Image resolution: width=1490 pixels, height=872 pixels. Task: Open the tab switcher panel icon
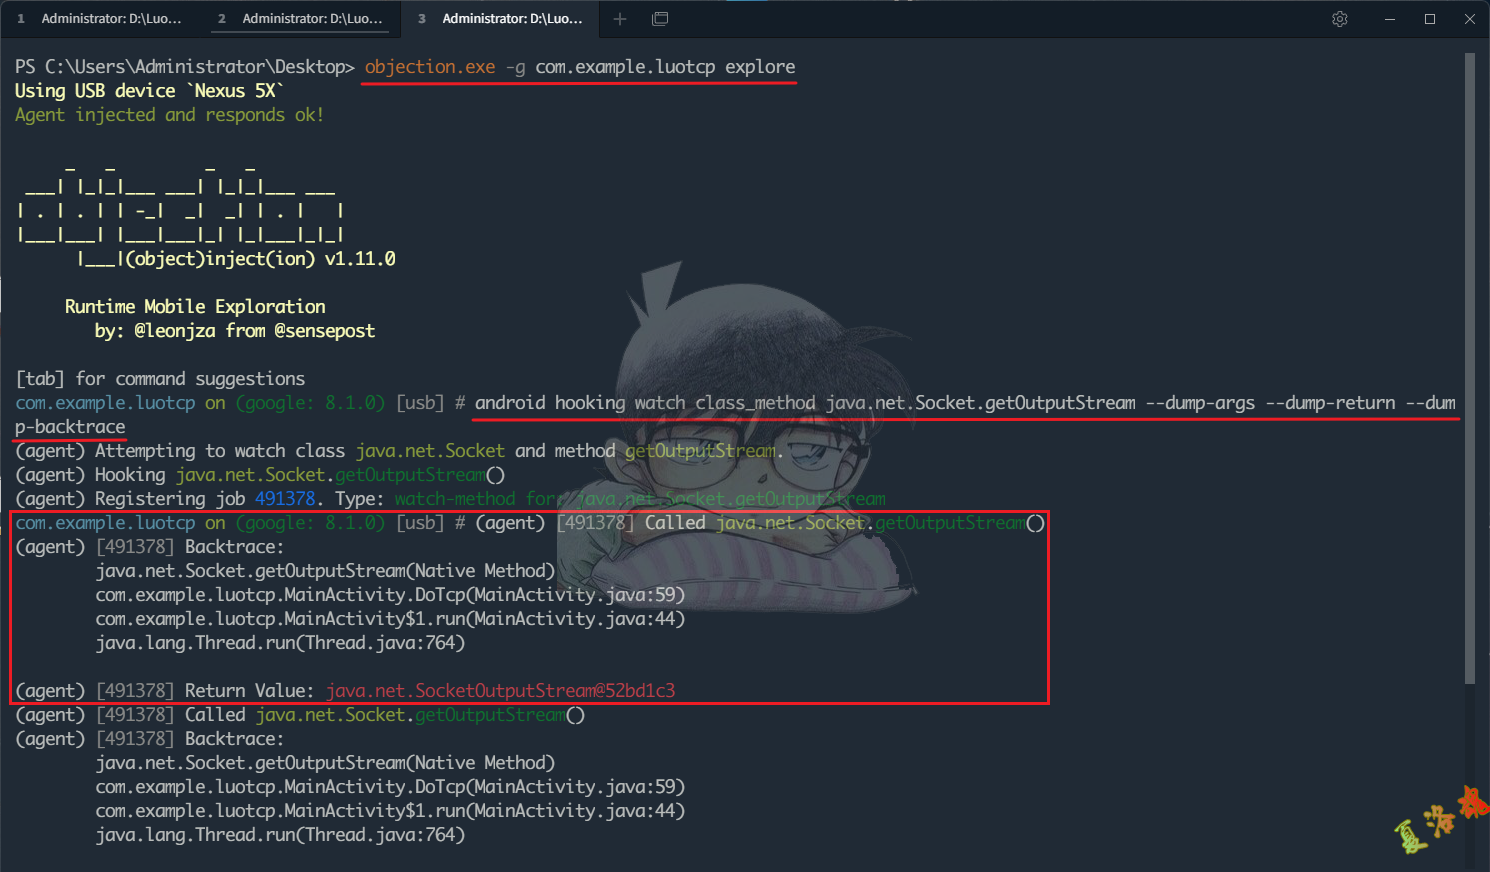click(x=660, y=18)
